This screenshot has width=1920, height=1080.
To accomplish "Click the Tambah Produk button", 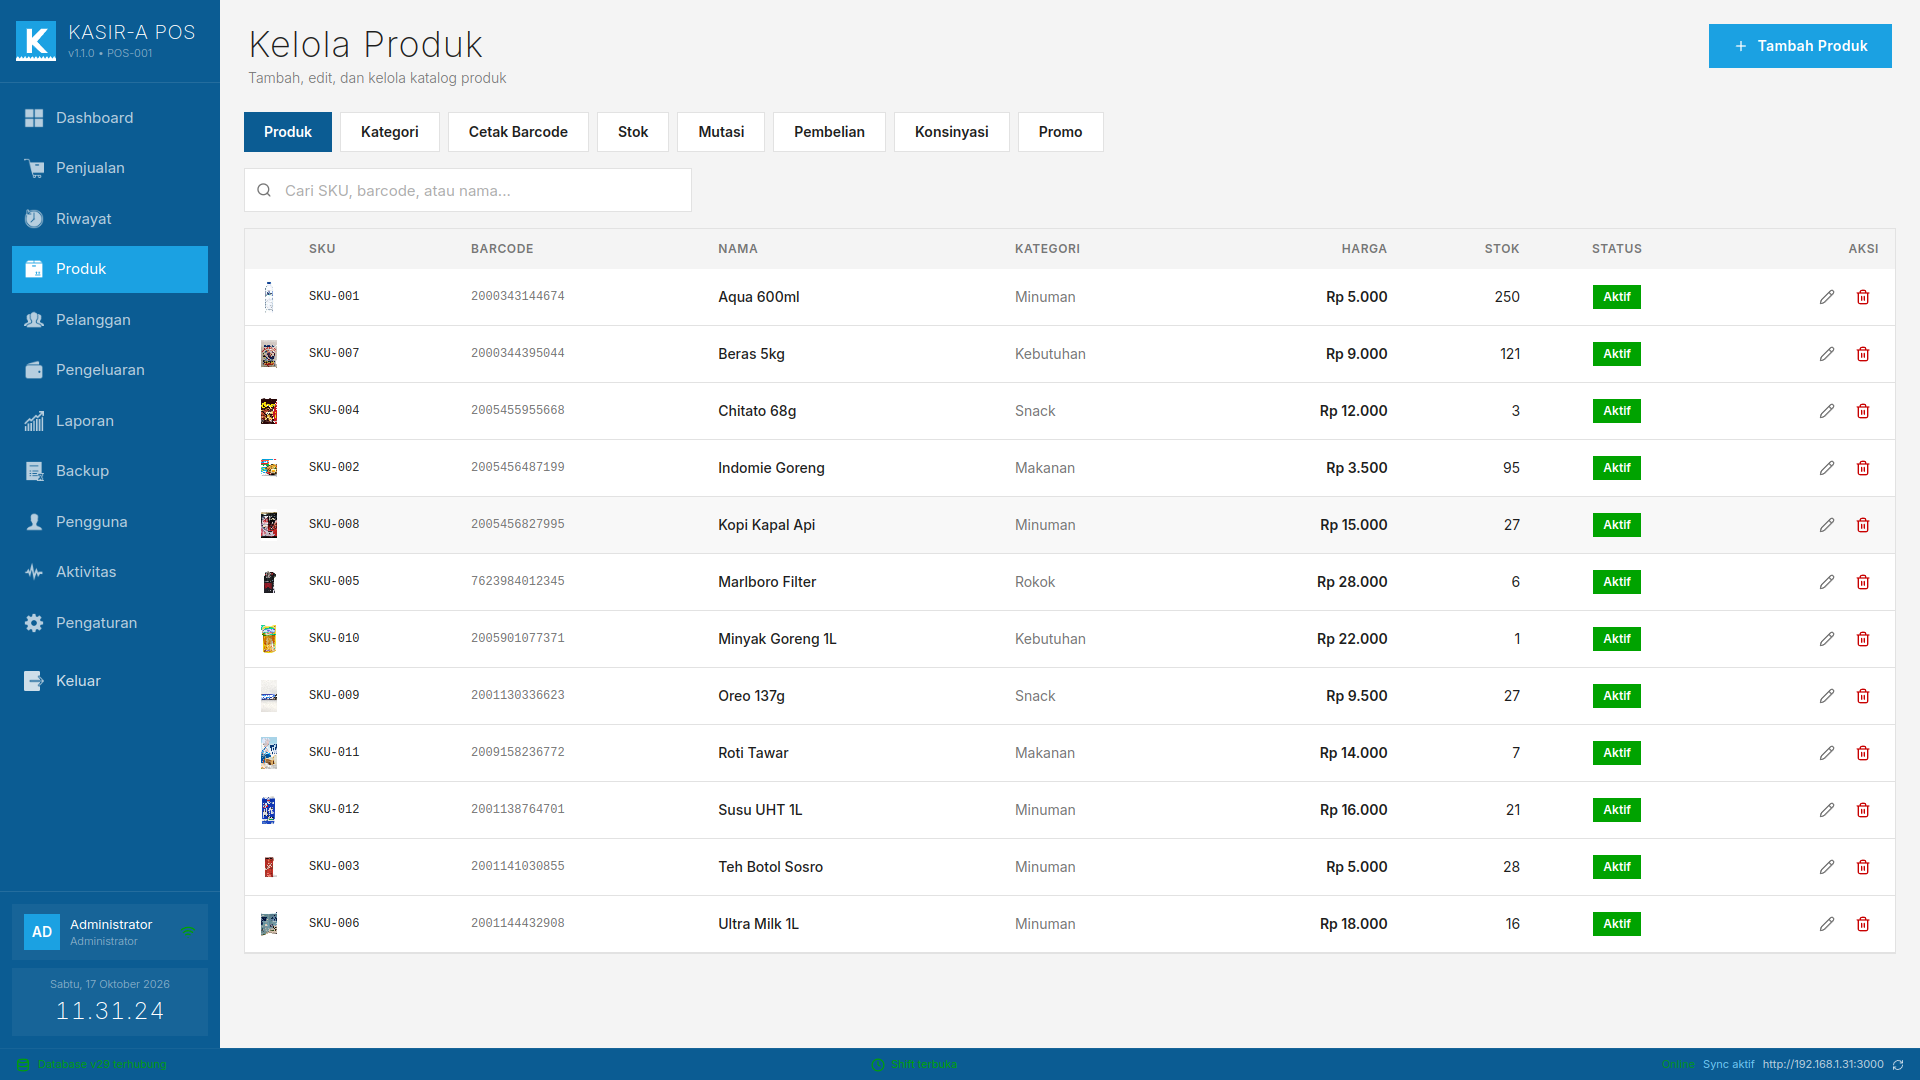I will pos(1800,46).
